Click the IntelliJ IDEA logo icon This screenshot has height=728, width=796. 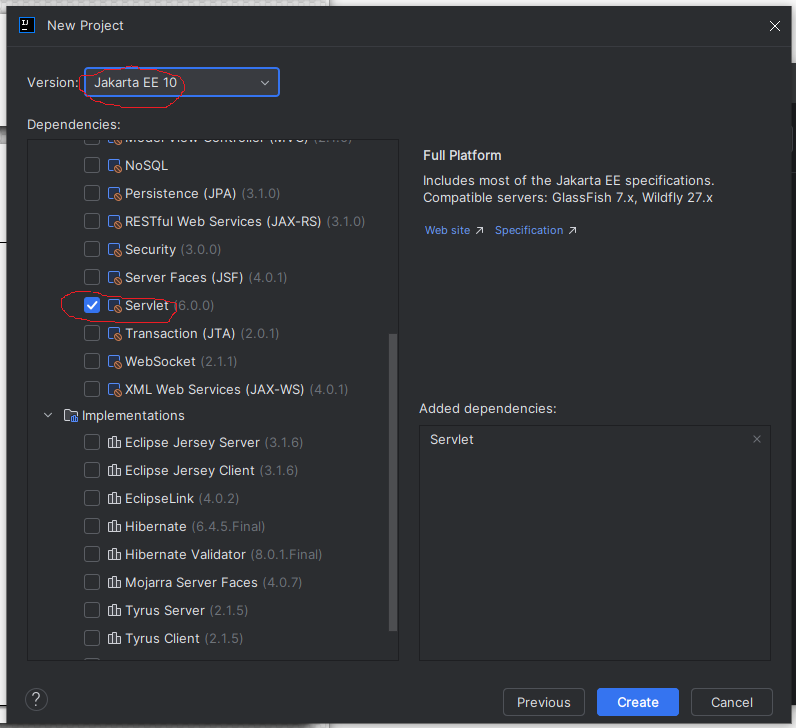coord(27,25)
